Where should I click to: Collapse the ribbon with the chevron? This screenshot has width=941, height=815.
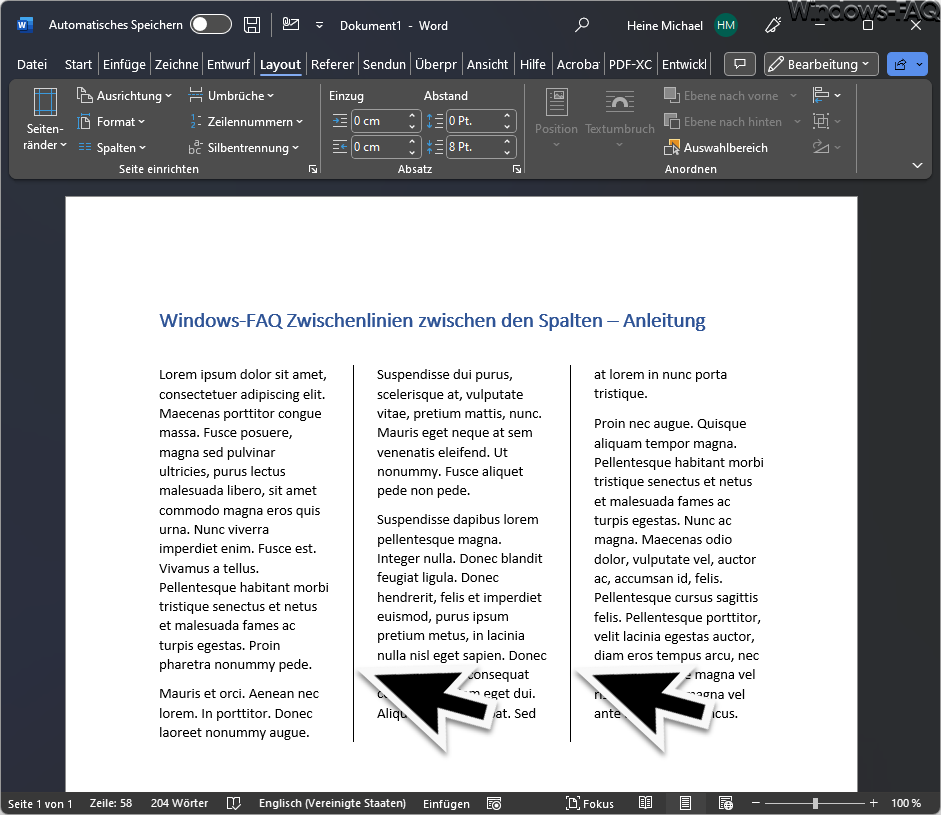917,165
